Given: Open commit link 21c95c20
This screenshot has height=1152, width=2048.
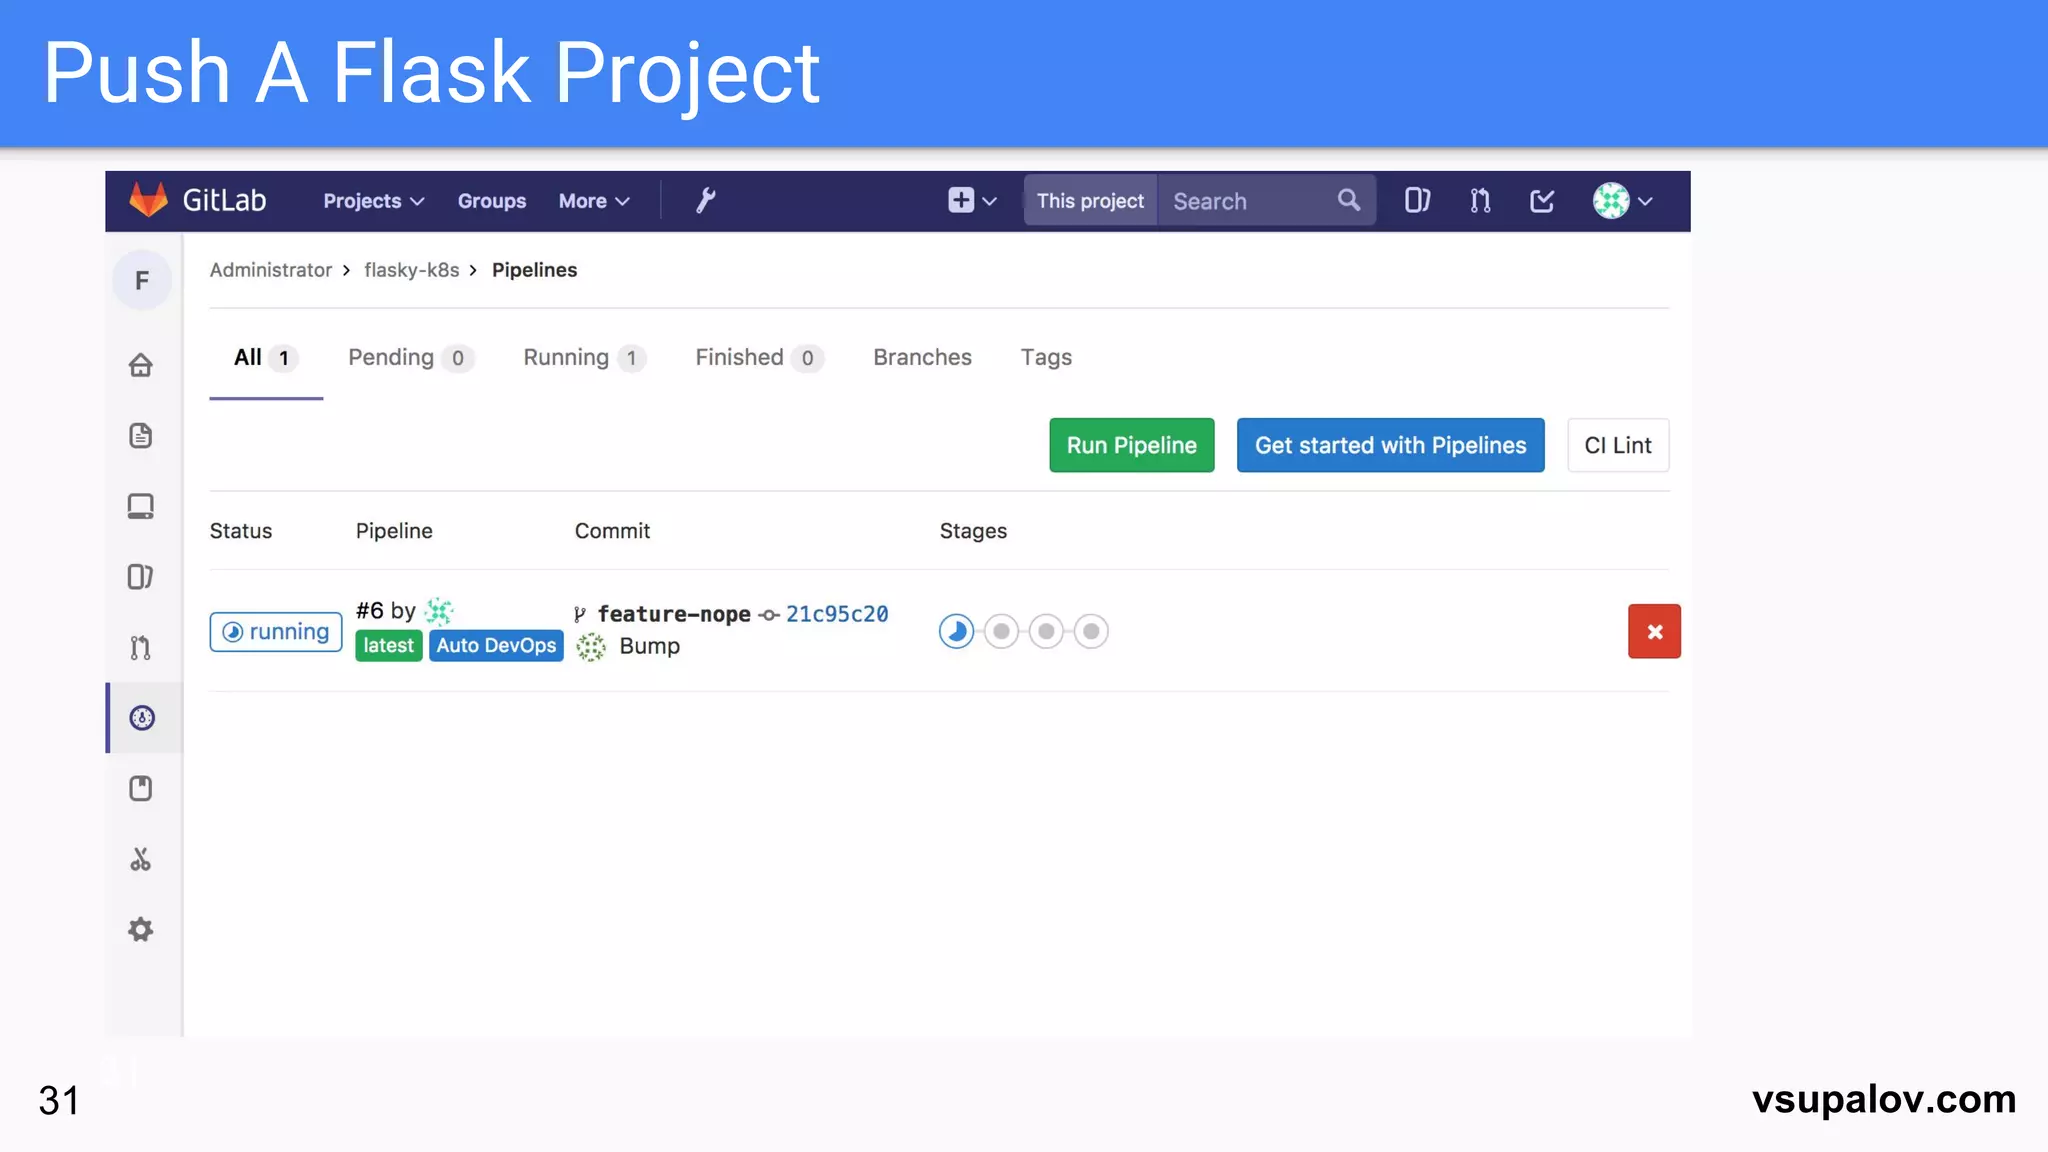Looking at the screenshot, I should (x=837, y=614).
